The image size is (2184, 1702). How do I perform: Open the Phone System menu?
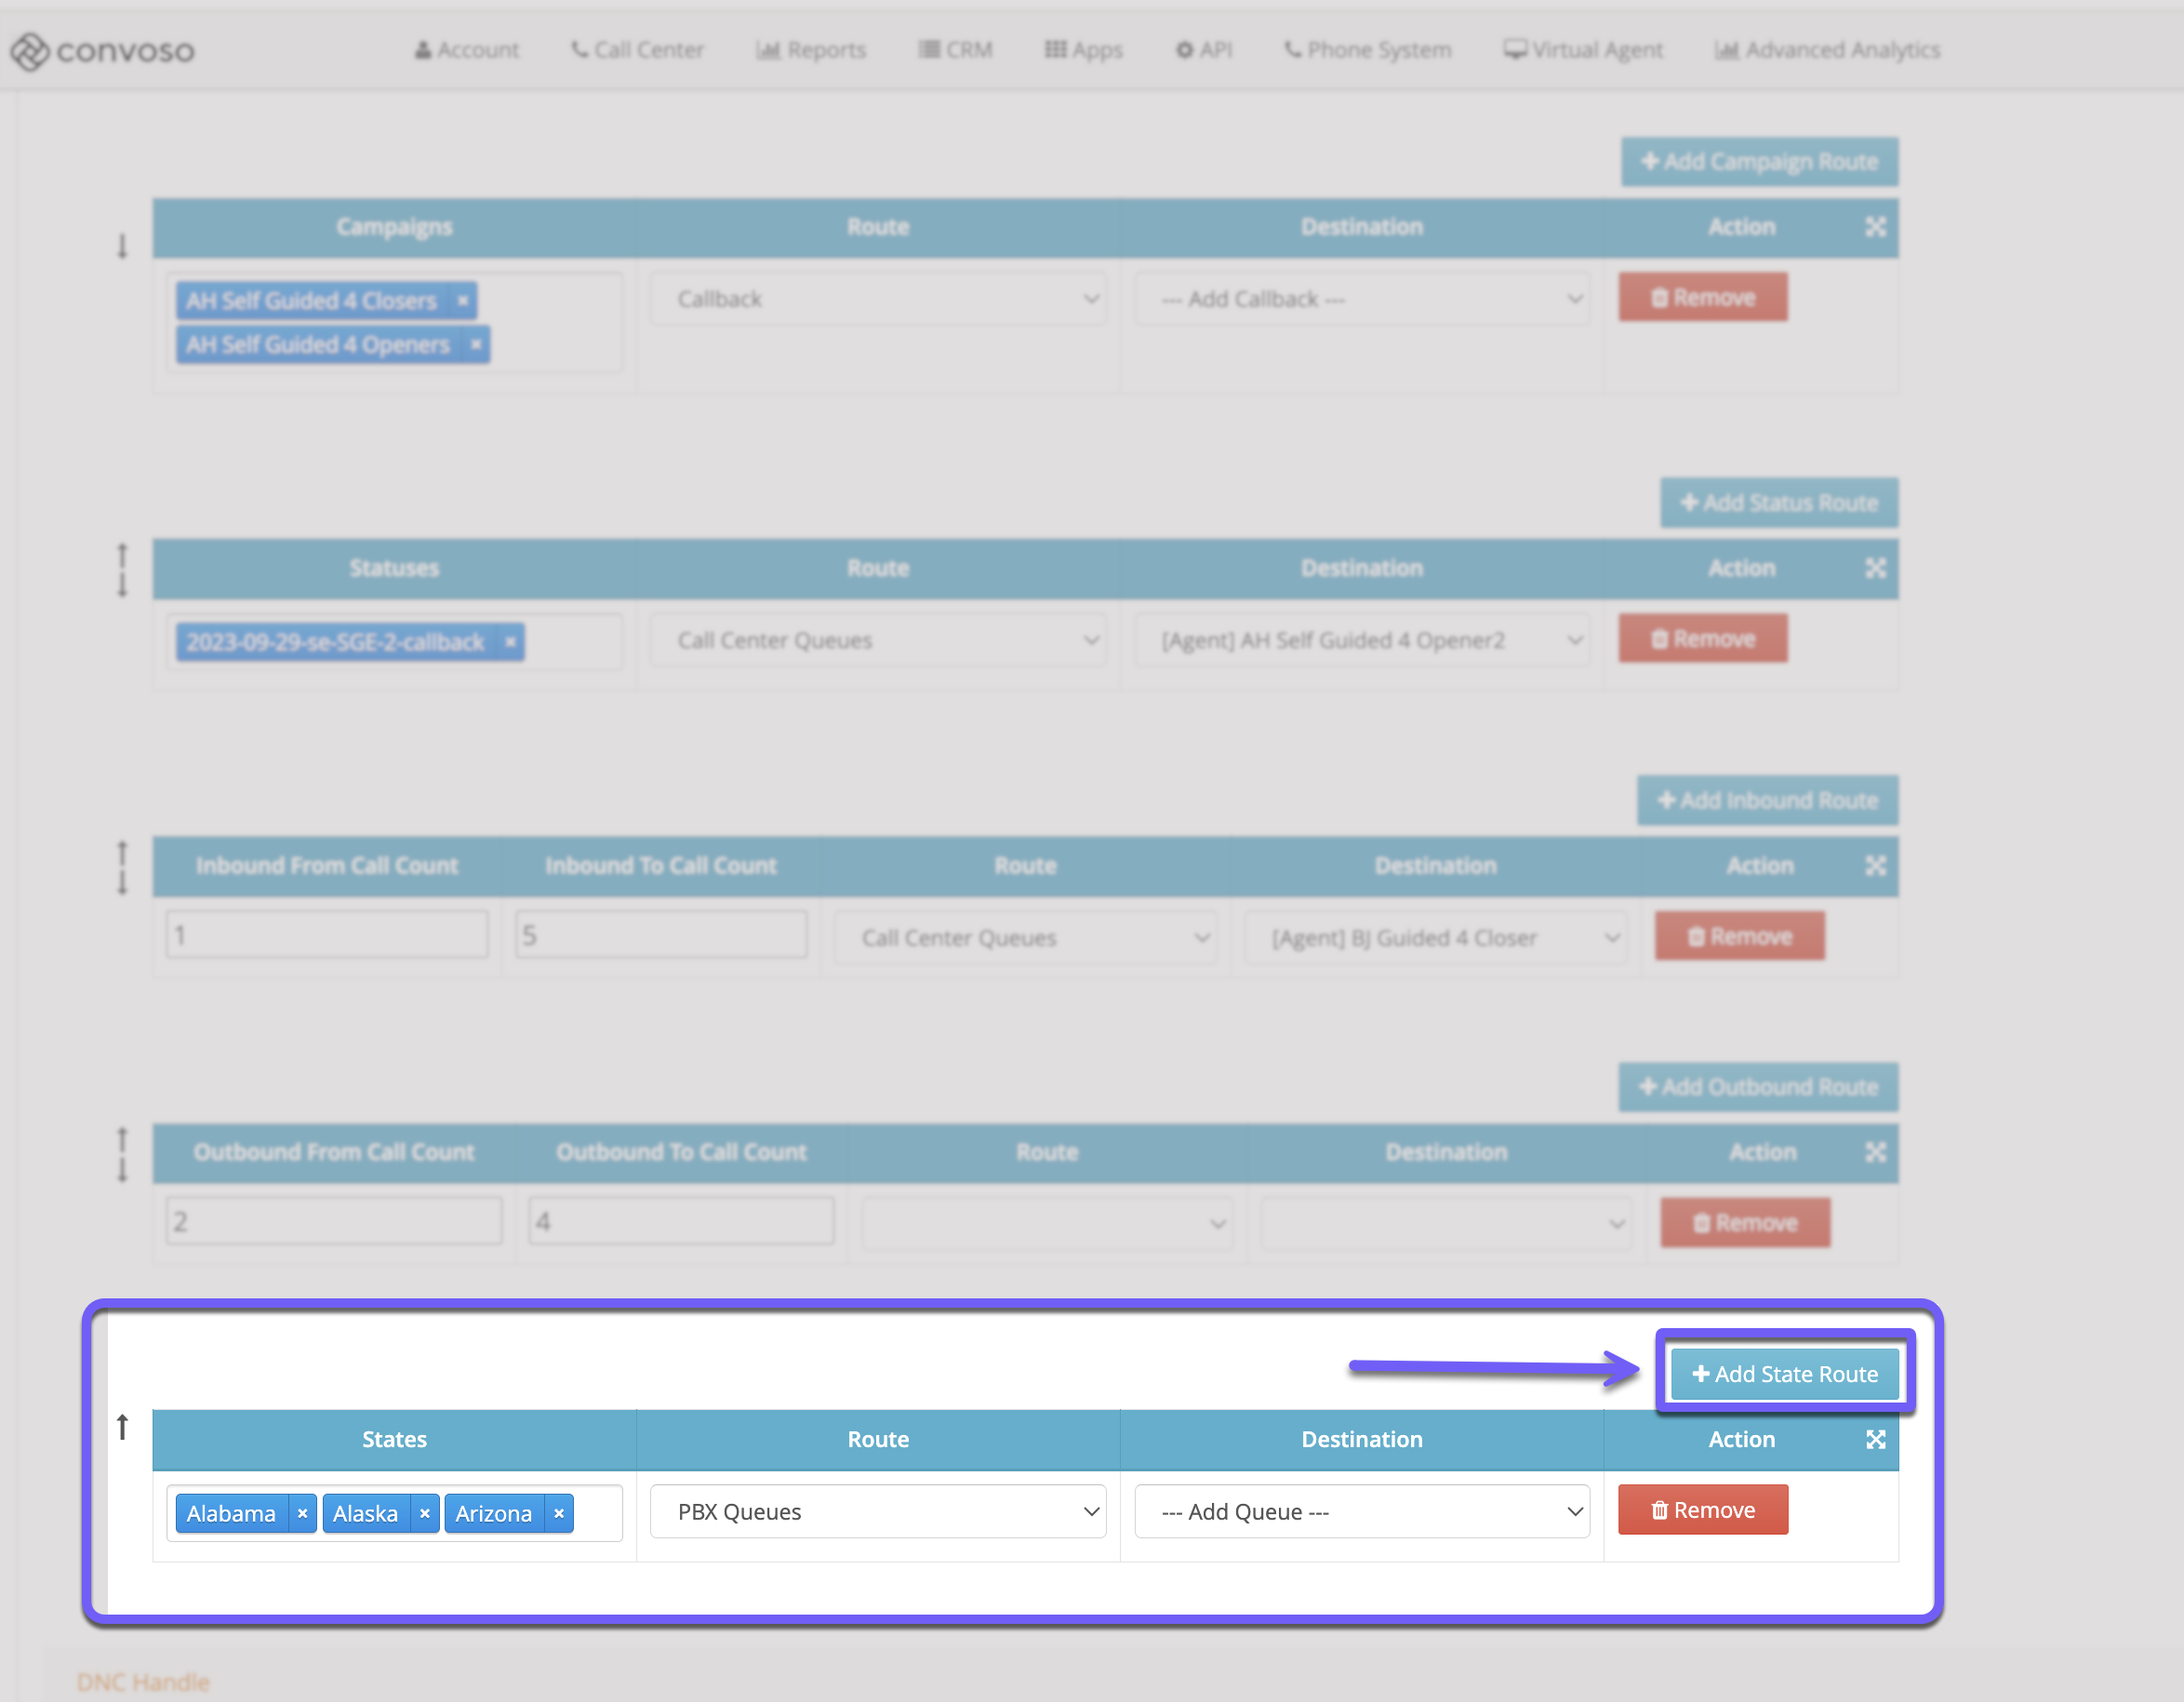1367,50
